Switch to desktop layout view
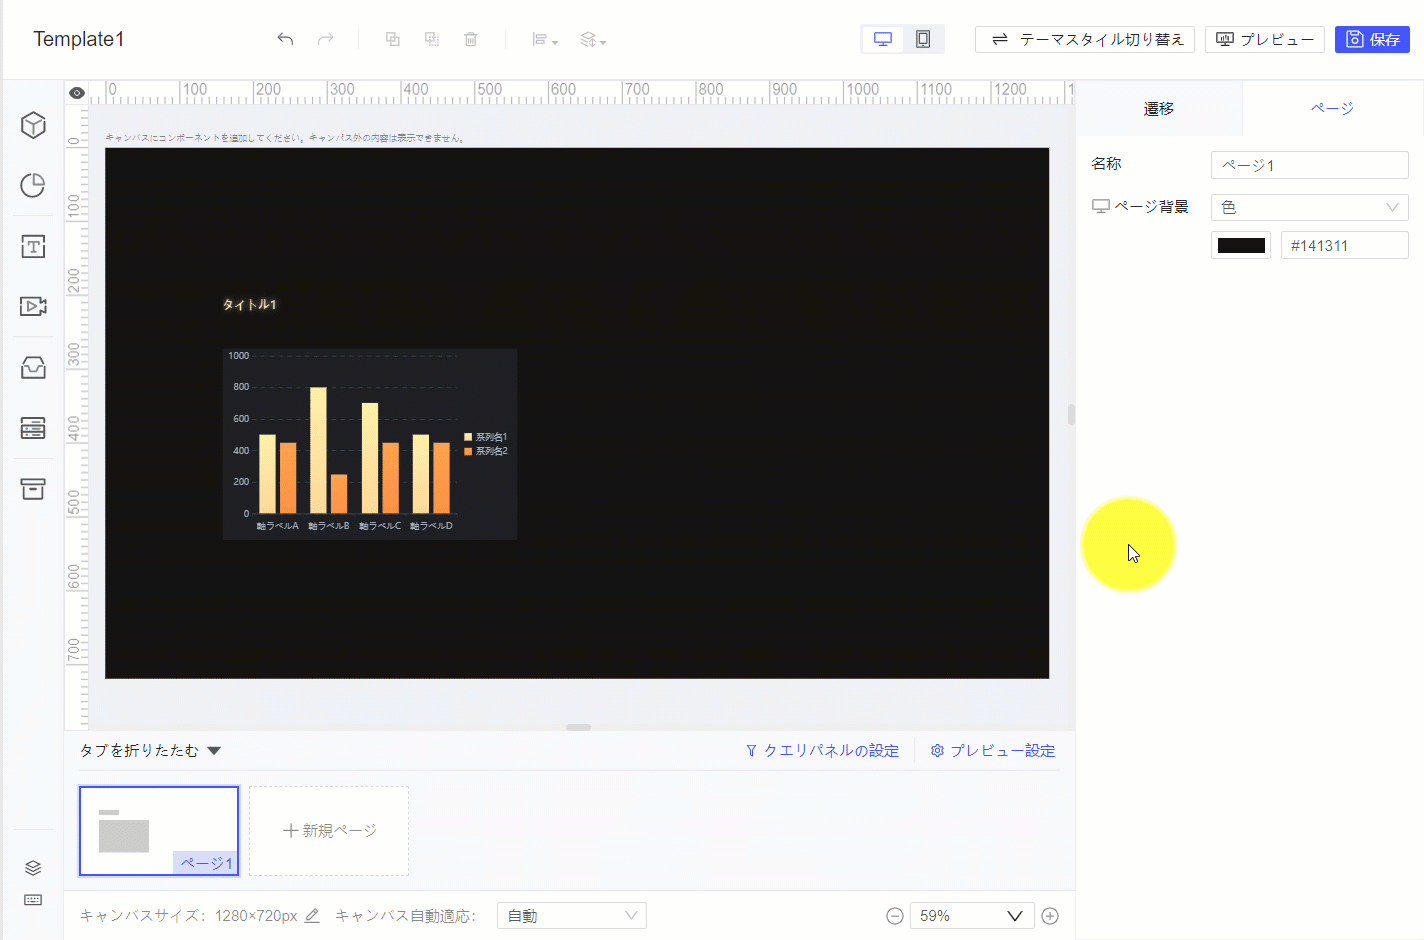The height and width of the screenshot is (940, 1424). tap(883, 39)
